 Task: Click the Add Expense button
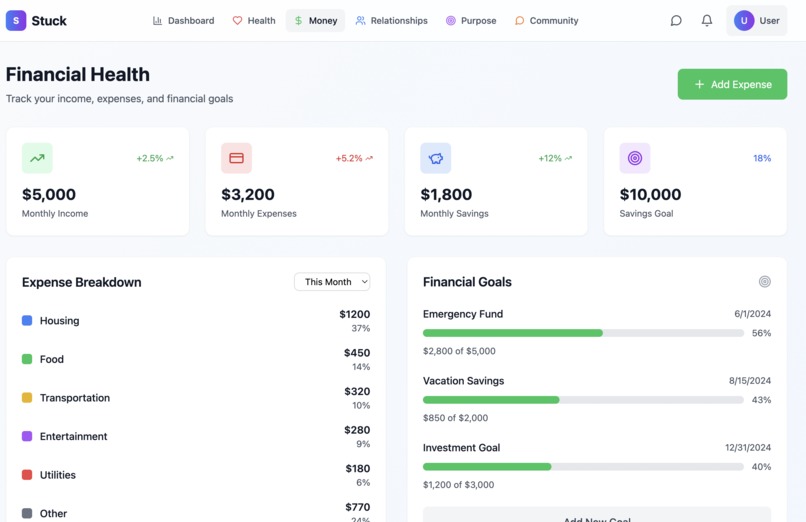732,84
